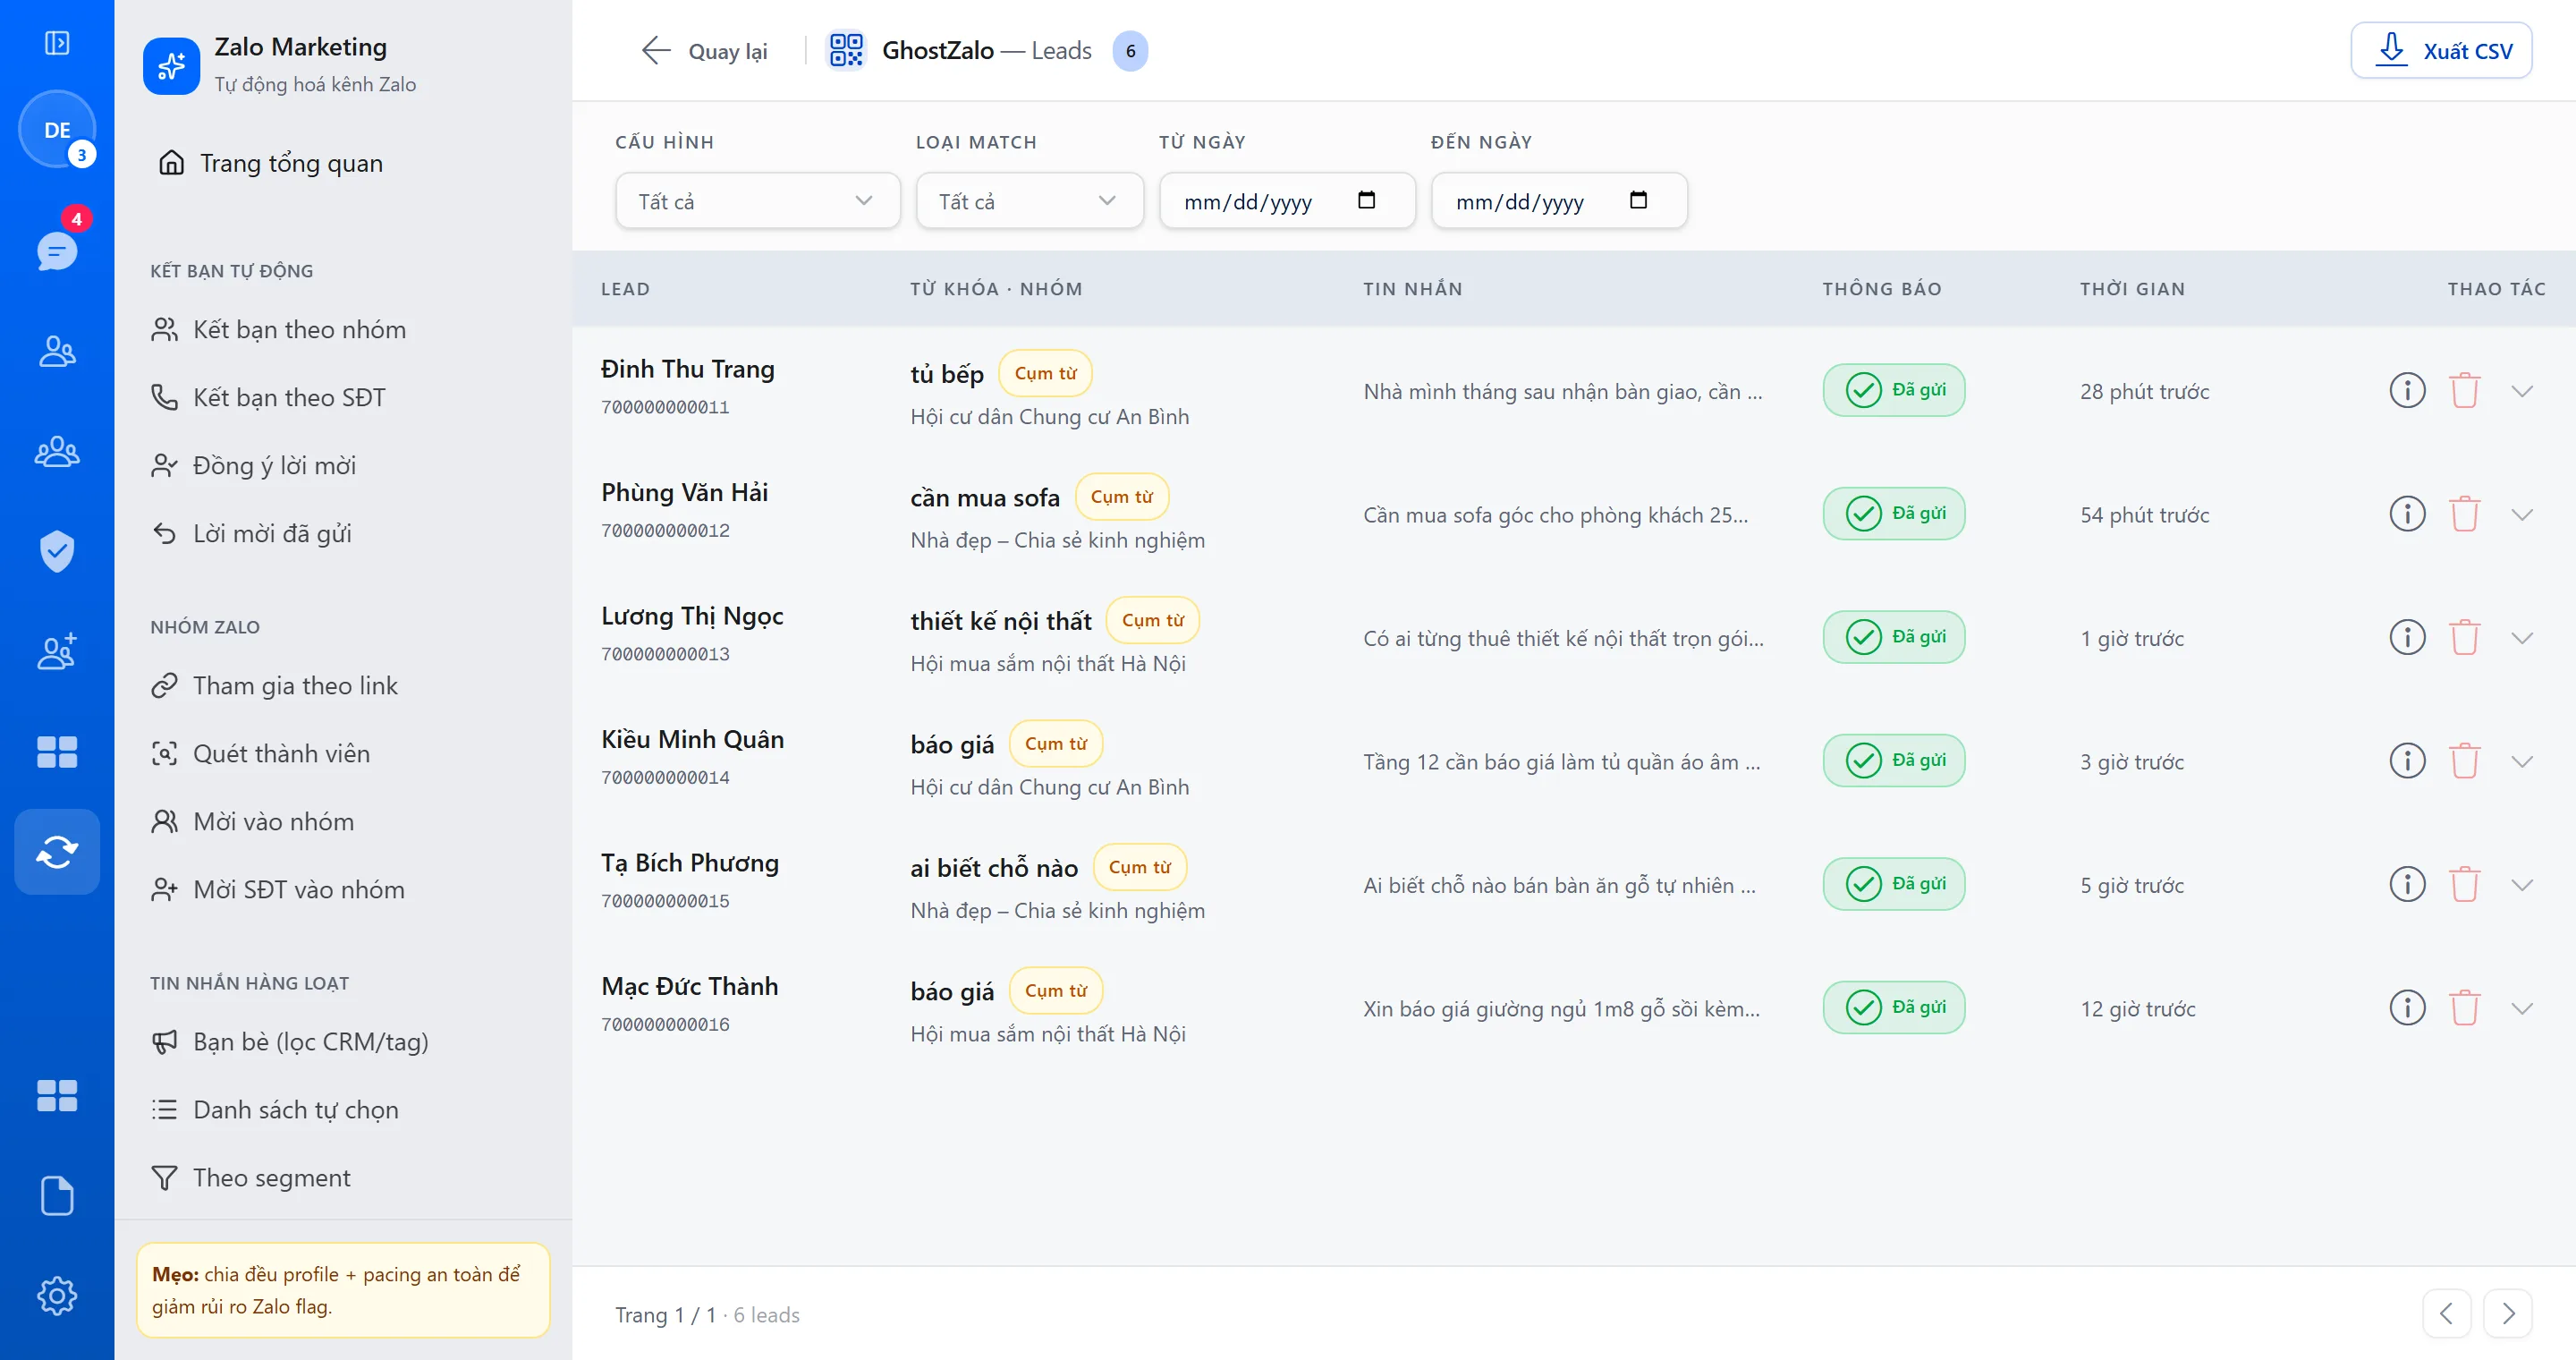
Task: Open info for Tạ Bích Phương lead
Action: pos(2407,884)
